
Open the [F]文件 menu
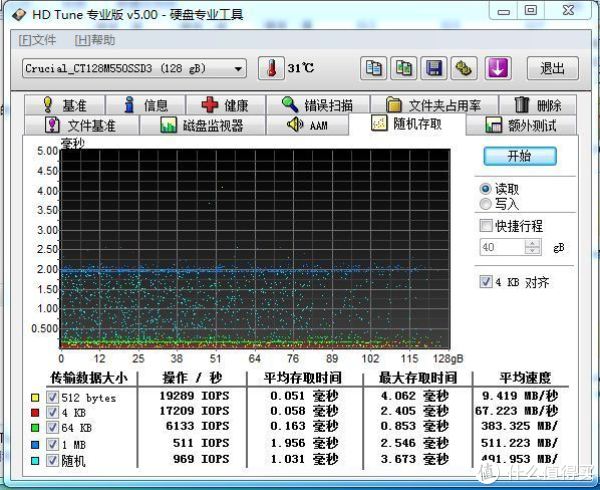coord(37,40)
